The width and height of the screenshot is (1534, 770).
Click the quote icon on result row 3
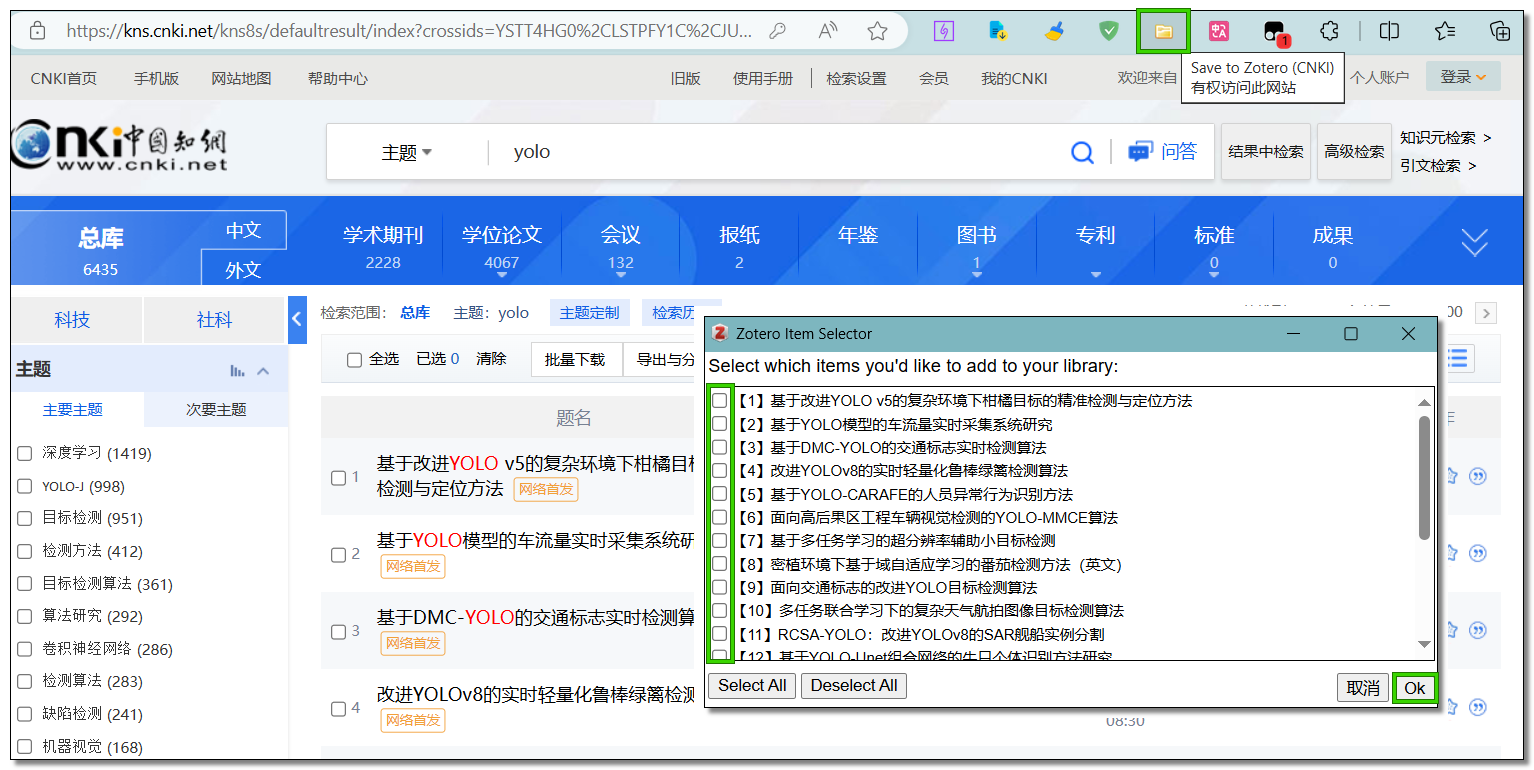(1478, 631)
